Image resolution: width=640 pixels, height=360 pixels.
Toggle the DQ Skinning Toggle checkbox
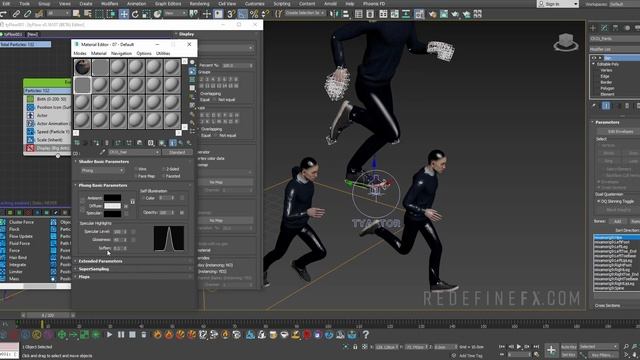(599, 201)
